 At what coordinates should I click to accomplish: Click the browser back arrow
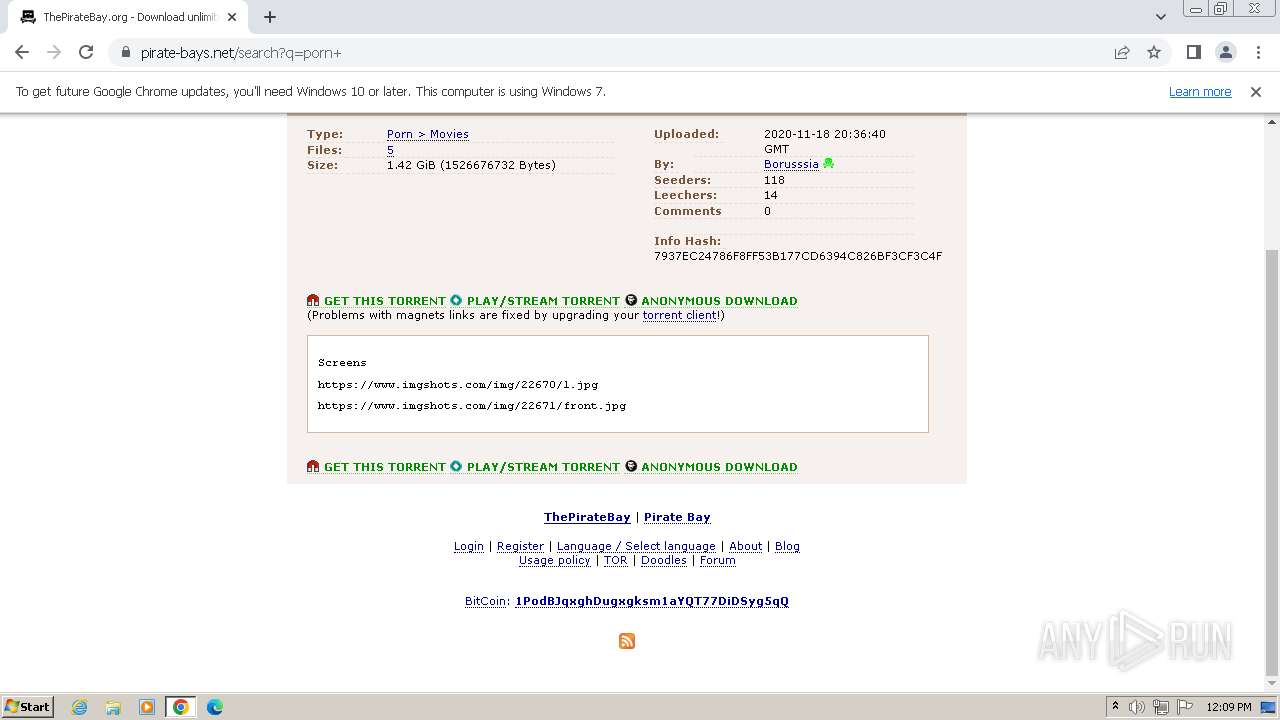tap(22, 52)
